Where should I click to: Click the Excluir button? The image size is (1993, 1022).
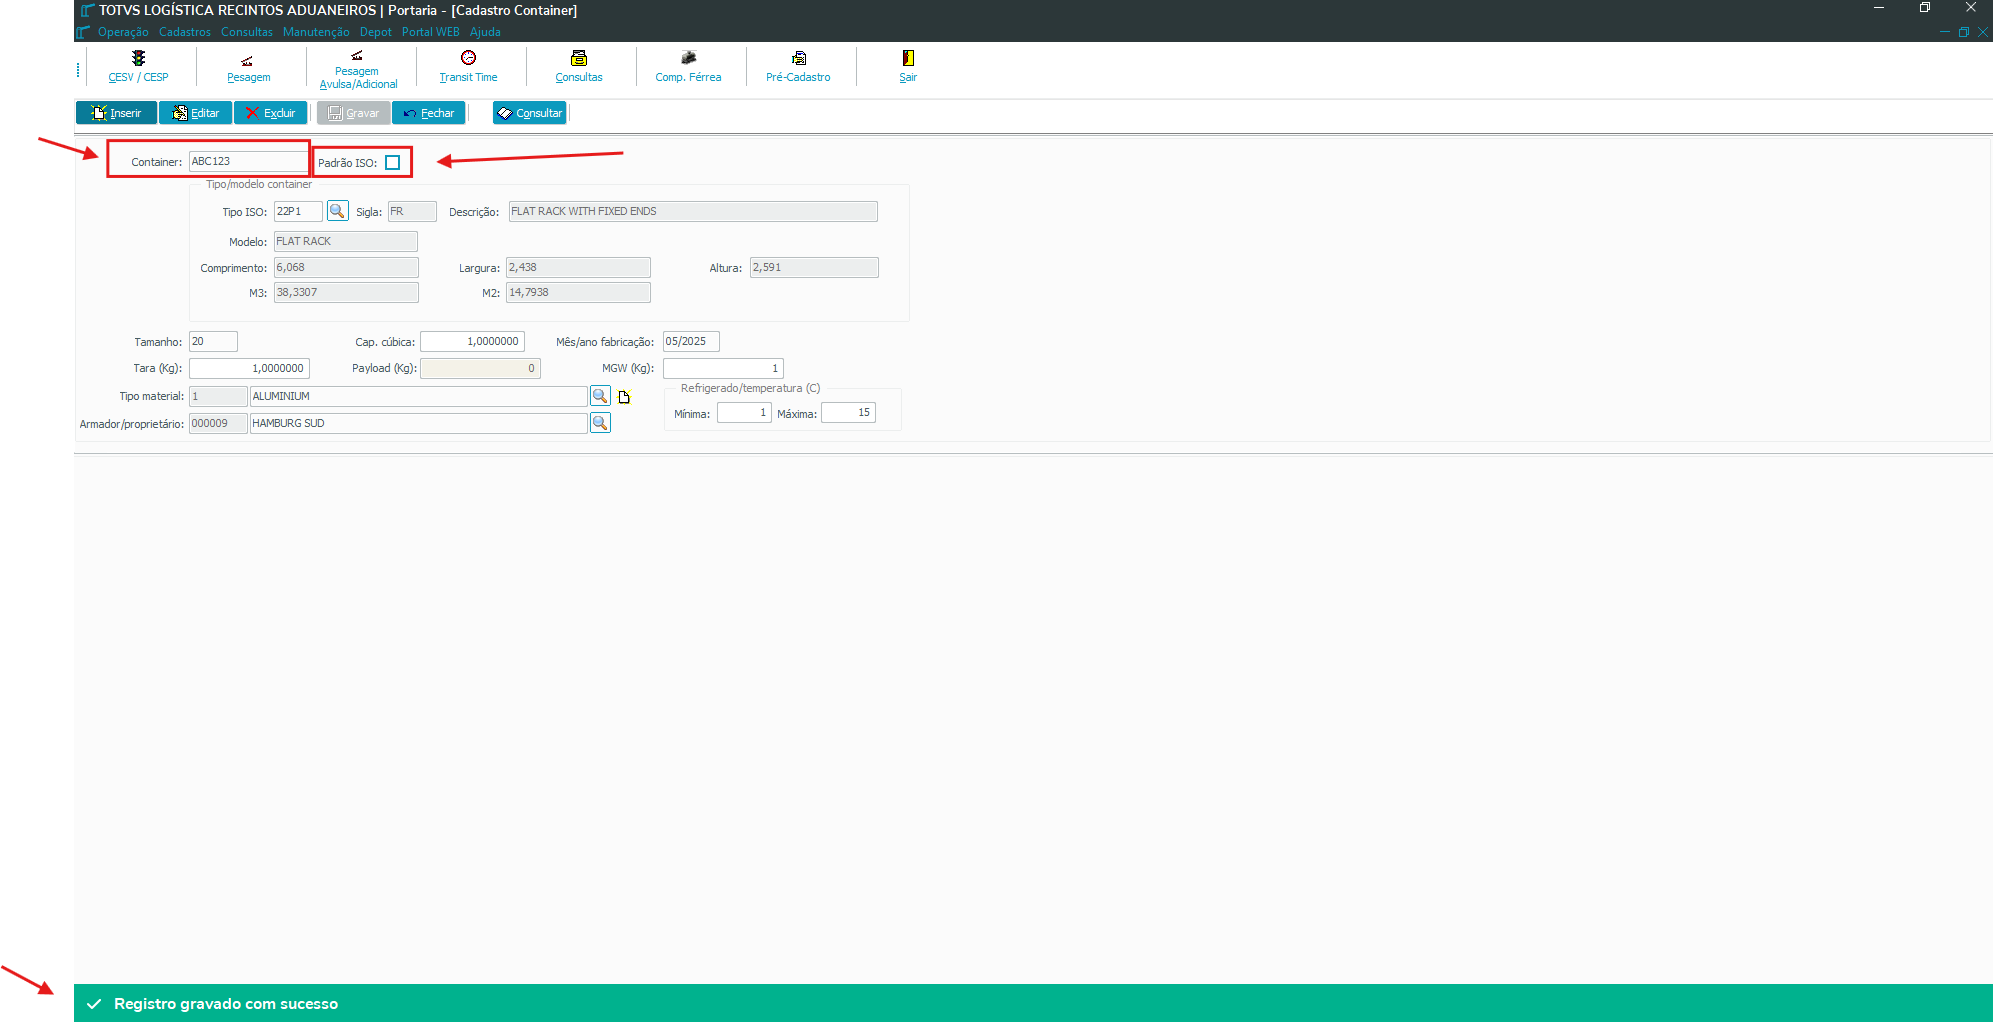(x=271, y=113)
